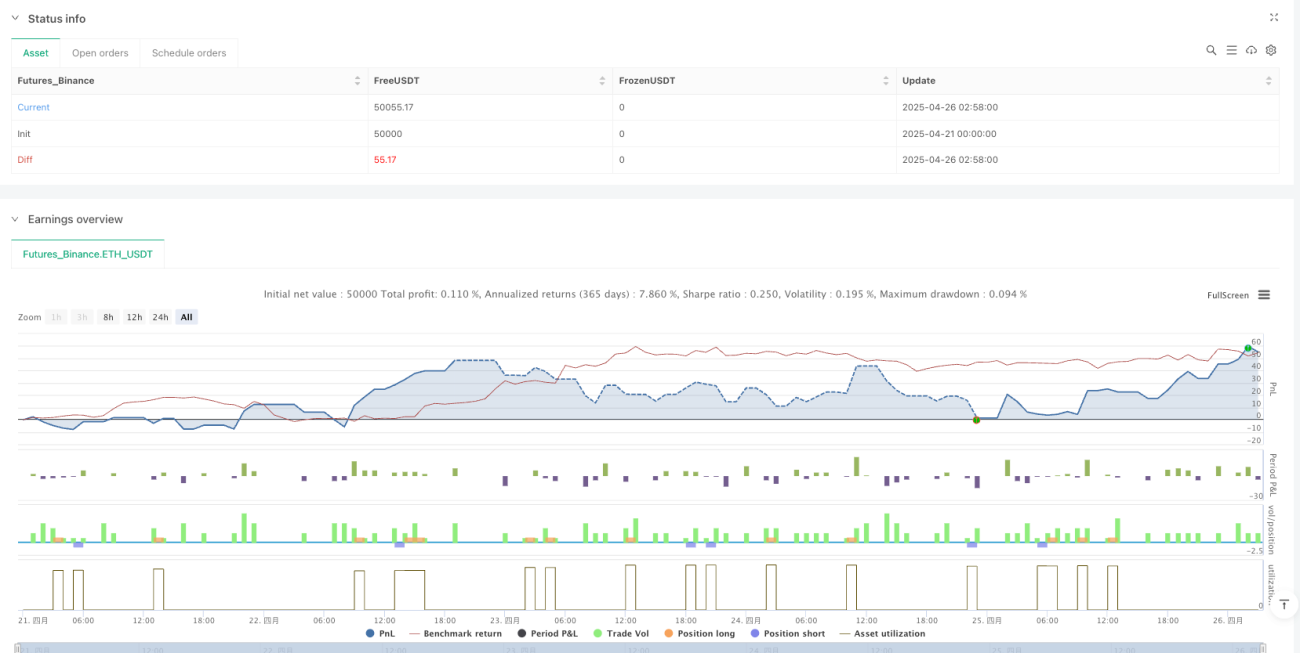Click the Initial net value statistics line

pos(645,294)
